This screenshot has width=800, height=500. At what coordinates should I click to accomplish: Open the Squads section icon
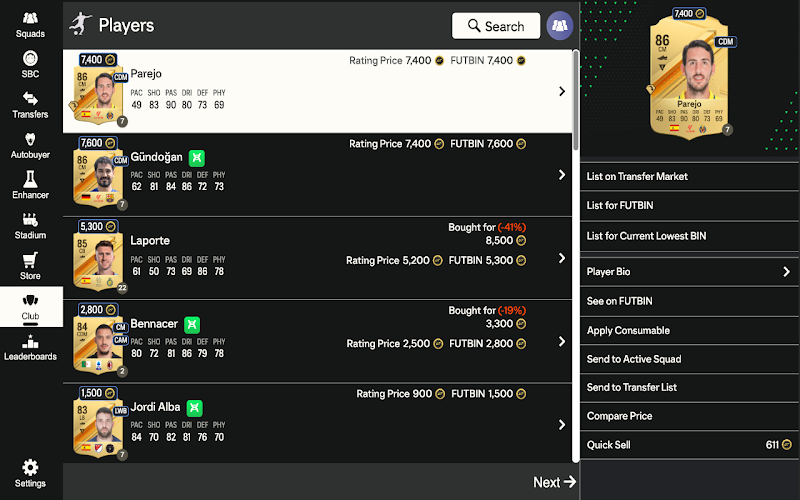pos(30,18)
